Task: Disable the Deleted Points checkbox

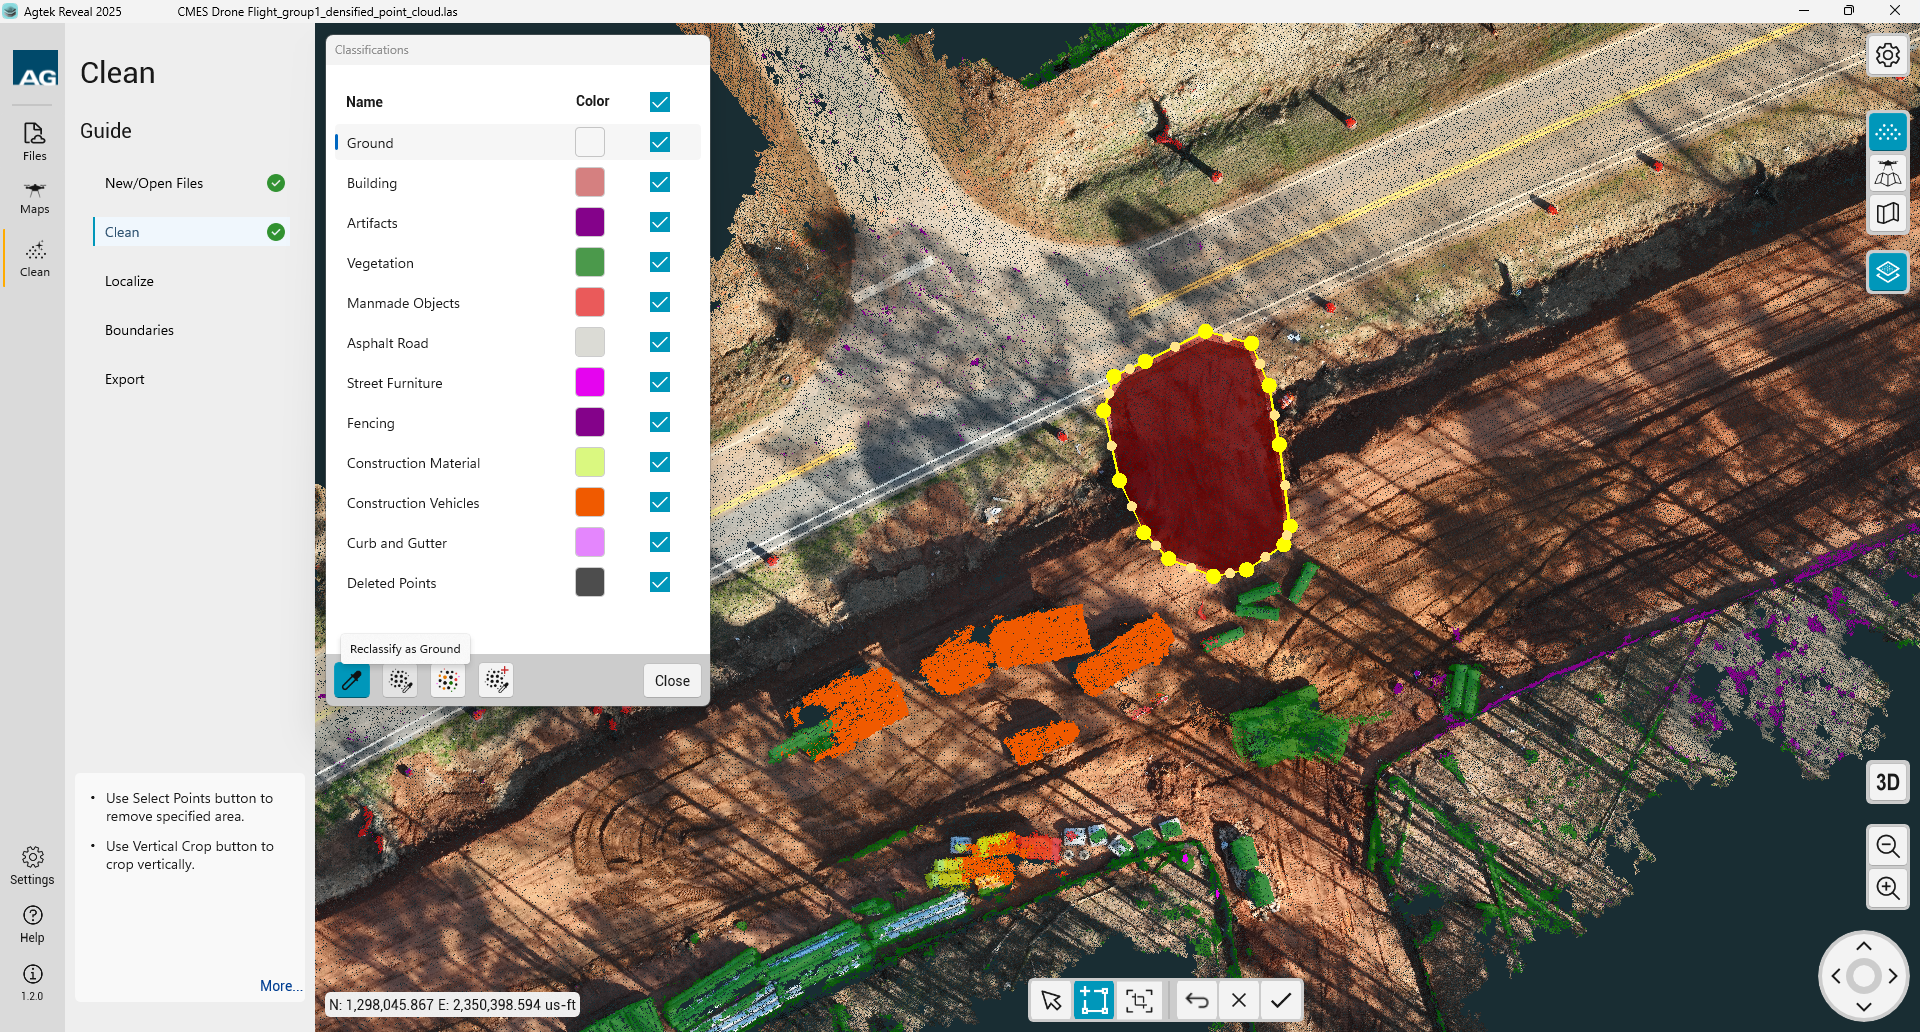Action: click(x=660, y=582)
